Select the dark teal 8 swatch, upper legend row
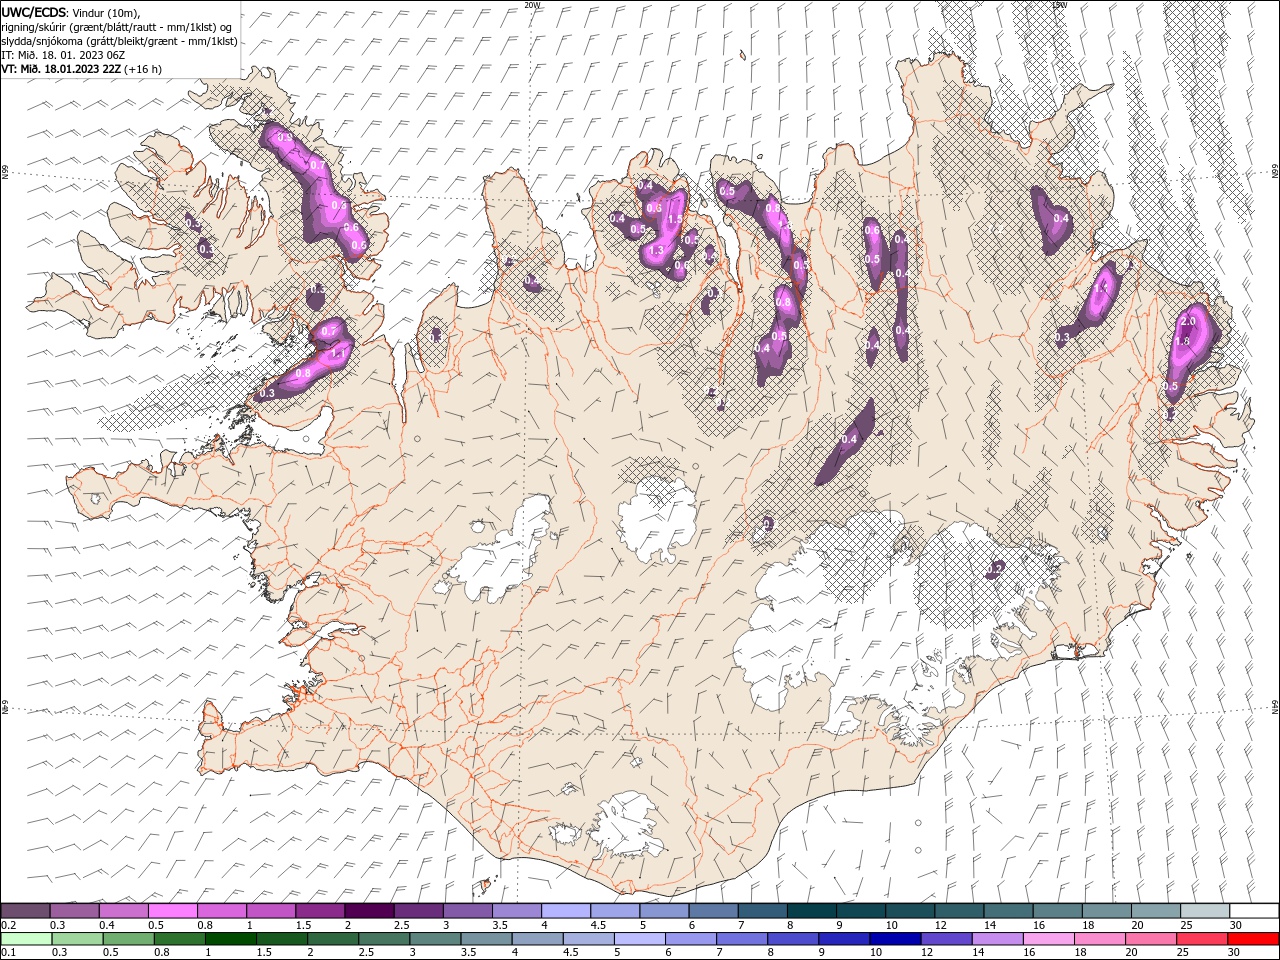 [x=812, y=911]
